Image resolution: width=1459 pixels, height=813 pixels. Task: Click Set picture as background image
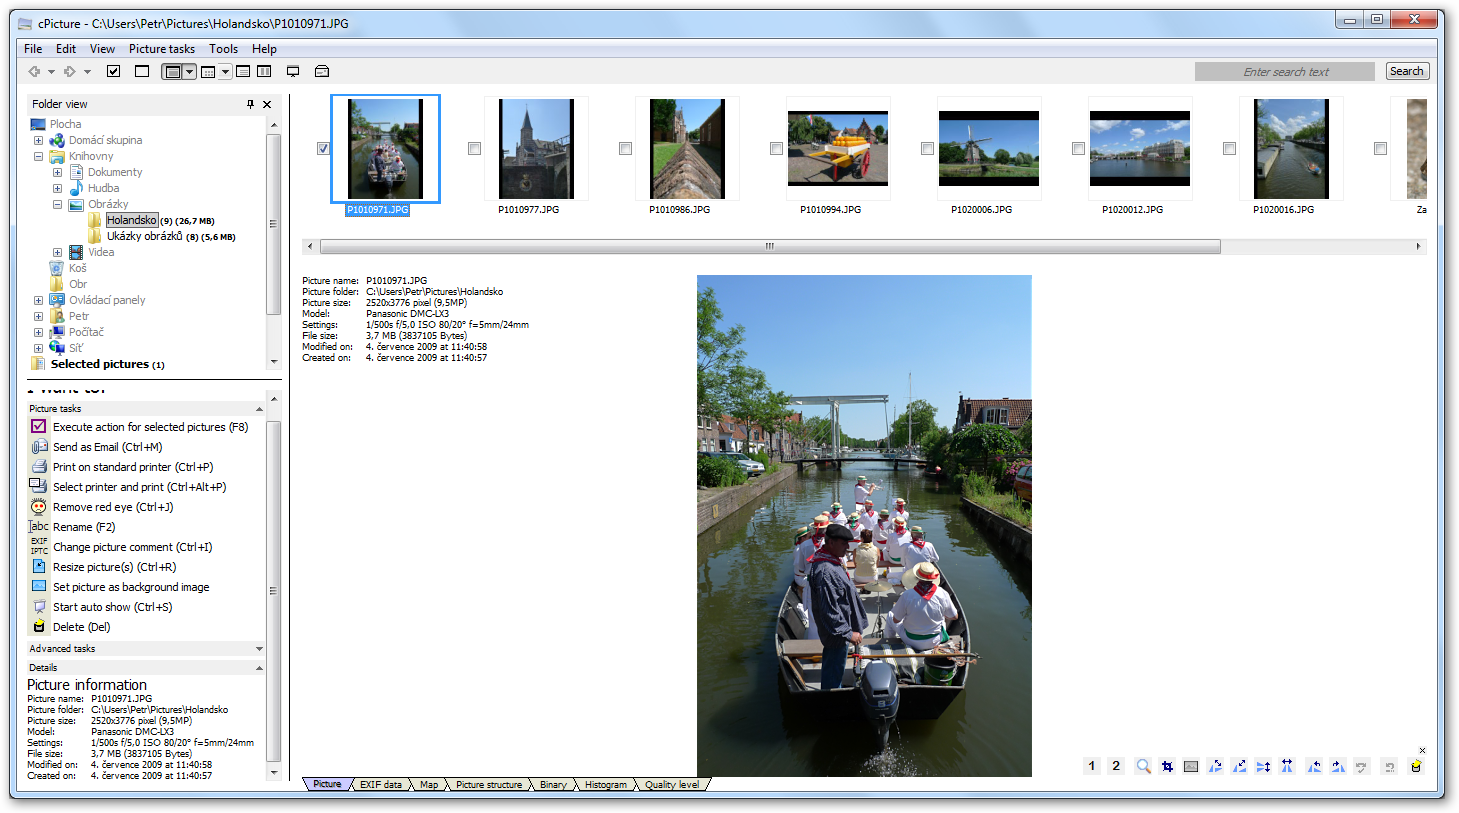coord(131,587)
